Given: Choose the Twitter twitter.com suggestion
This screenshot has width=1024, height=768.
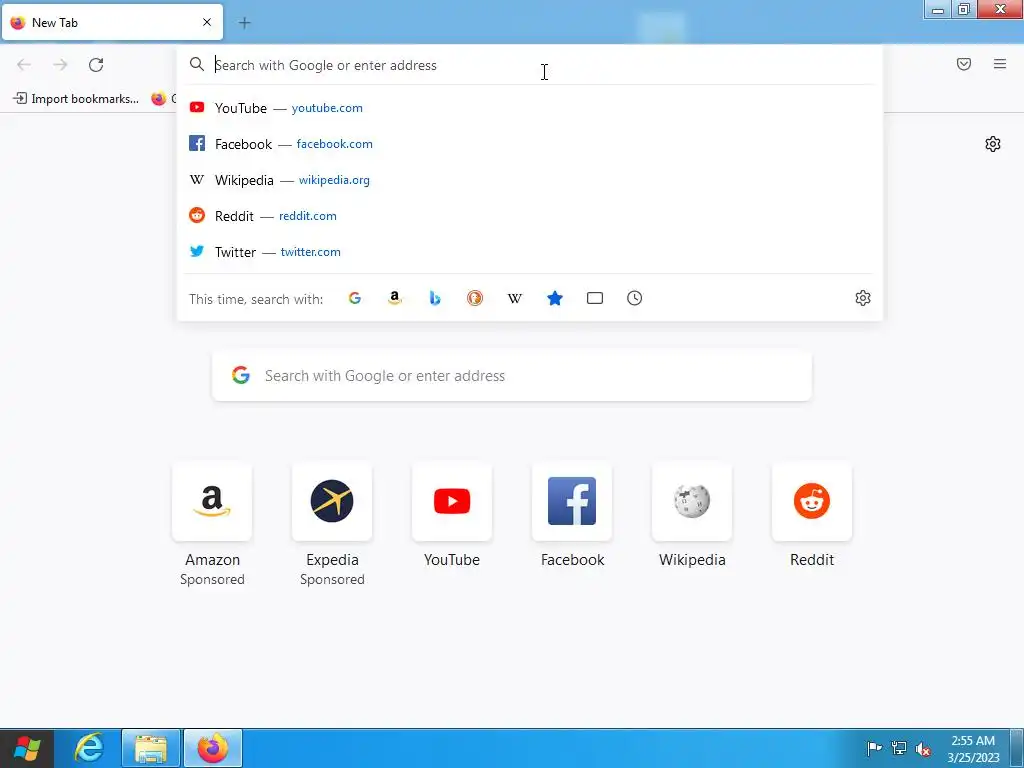Looking at the screenshot, I should (530, 251).
